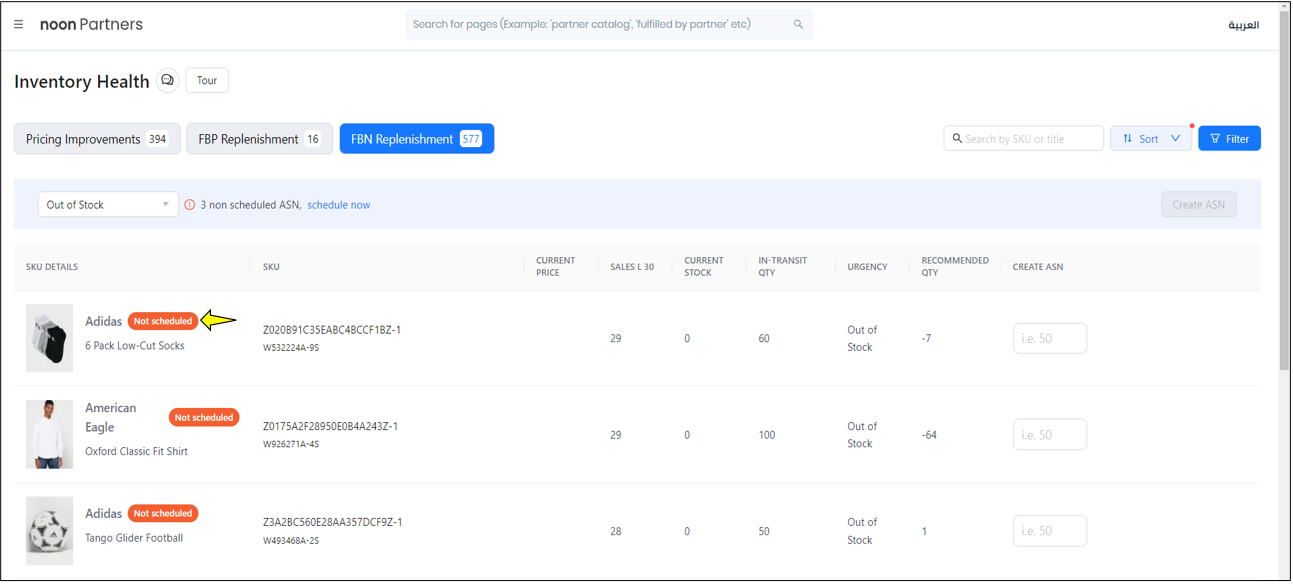
Task: Click the Not scheduled badge on Tango Glider Football
Action: point(163,514)
